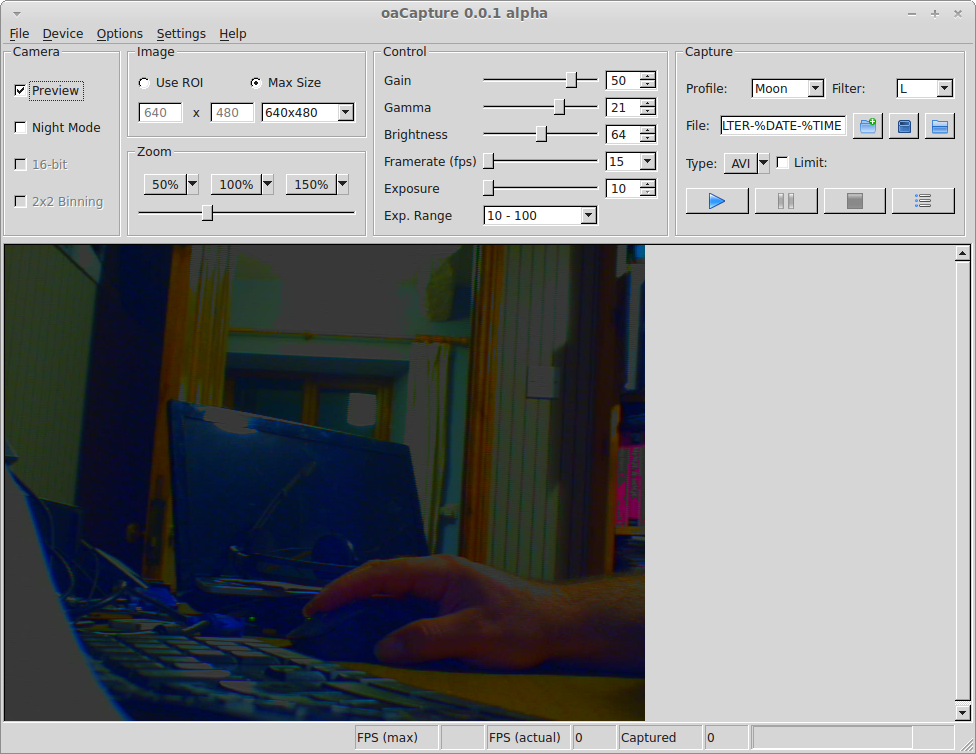Select the Use ROI radio button
This screenshot has width=976, height=754.
coord(145,83)
